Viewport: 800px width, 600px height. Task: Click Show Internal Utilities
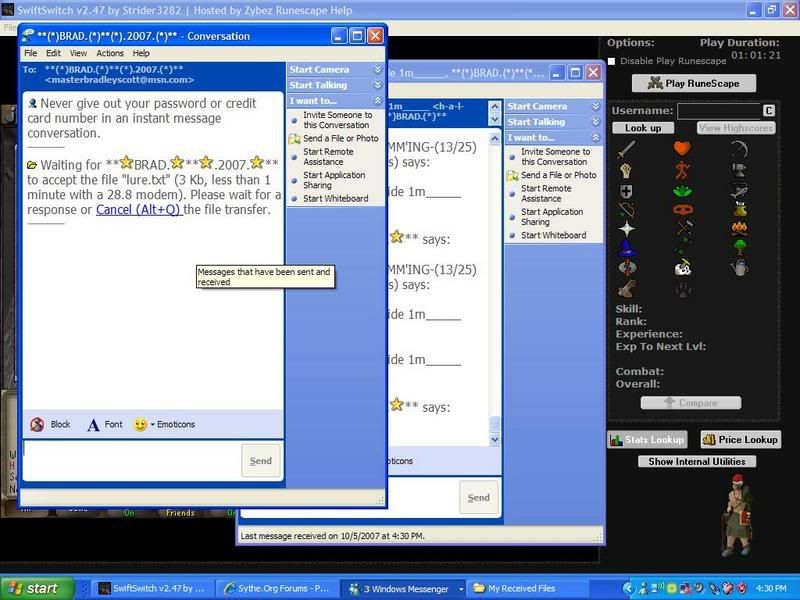pyautogui.click(x=697, y=462)
